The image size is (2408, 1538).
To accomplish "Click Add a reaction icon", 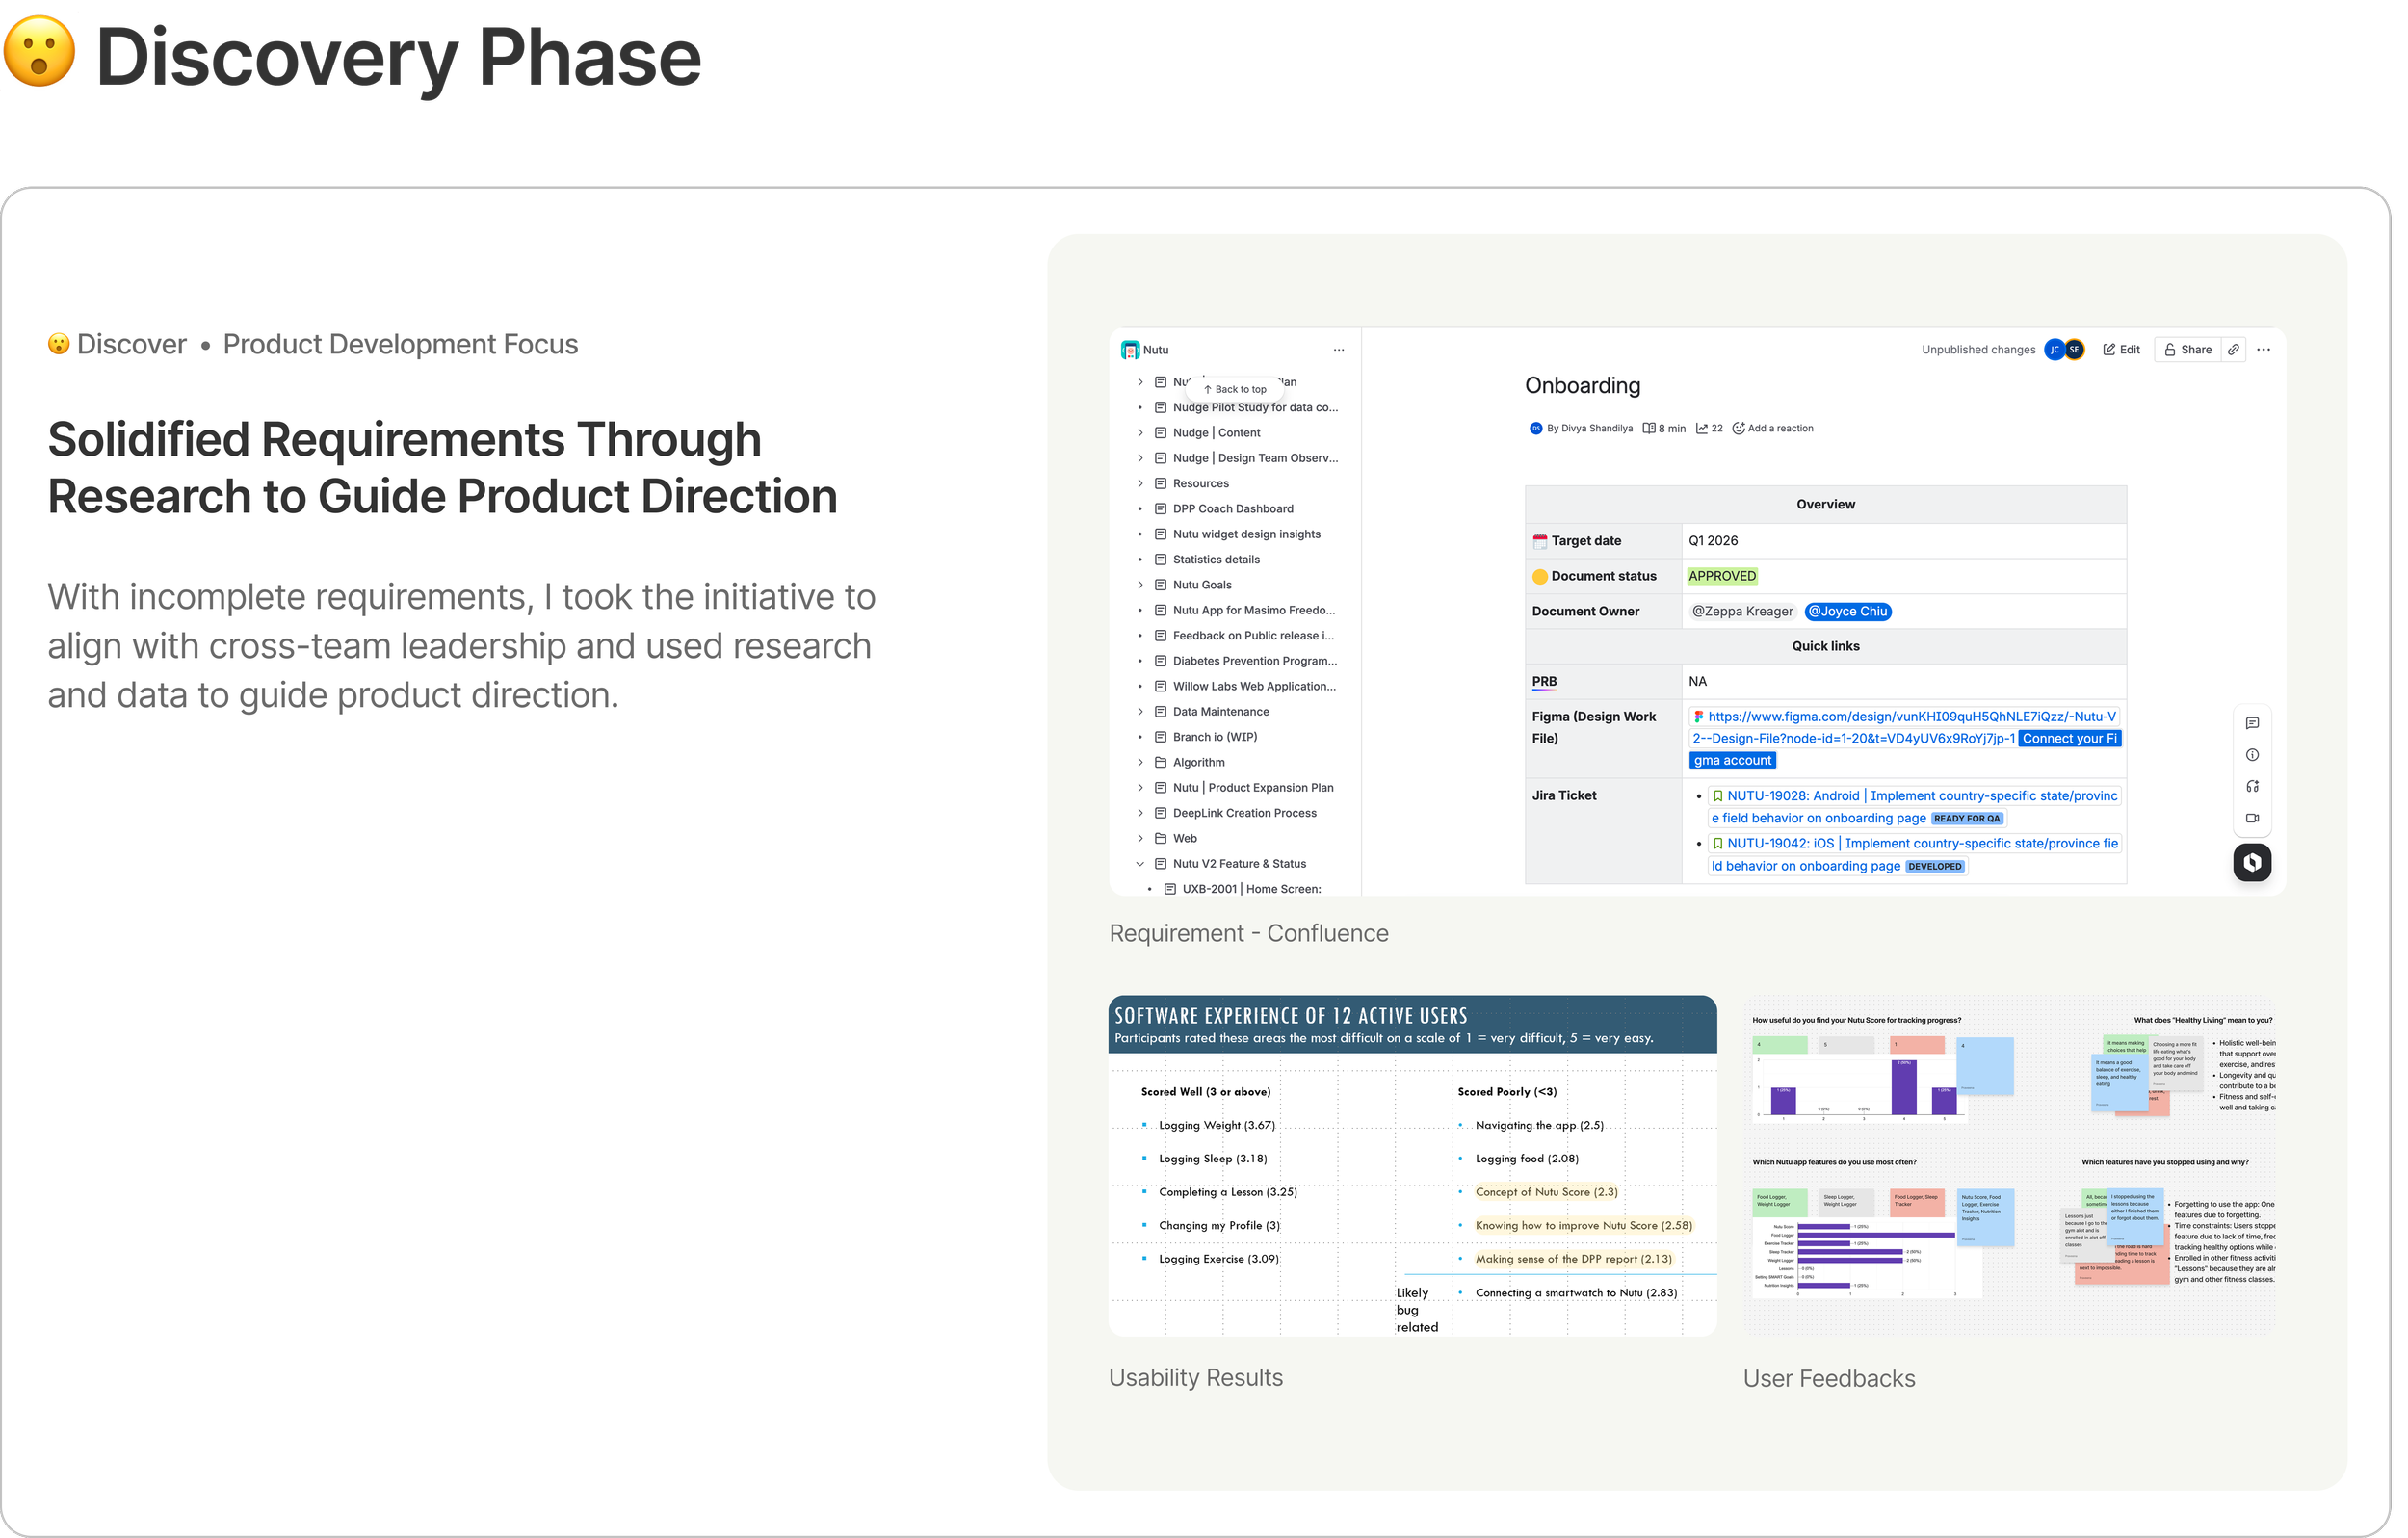I will pos(1738,428).
